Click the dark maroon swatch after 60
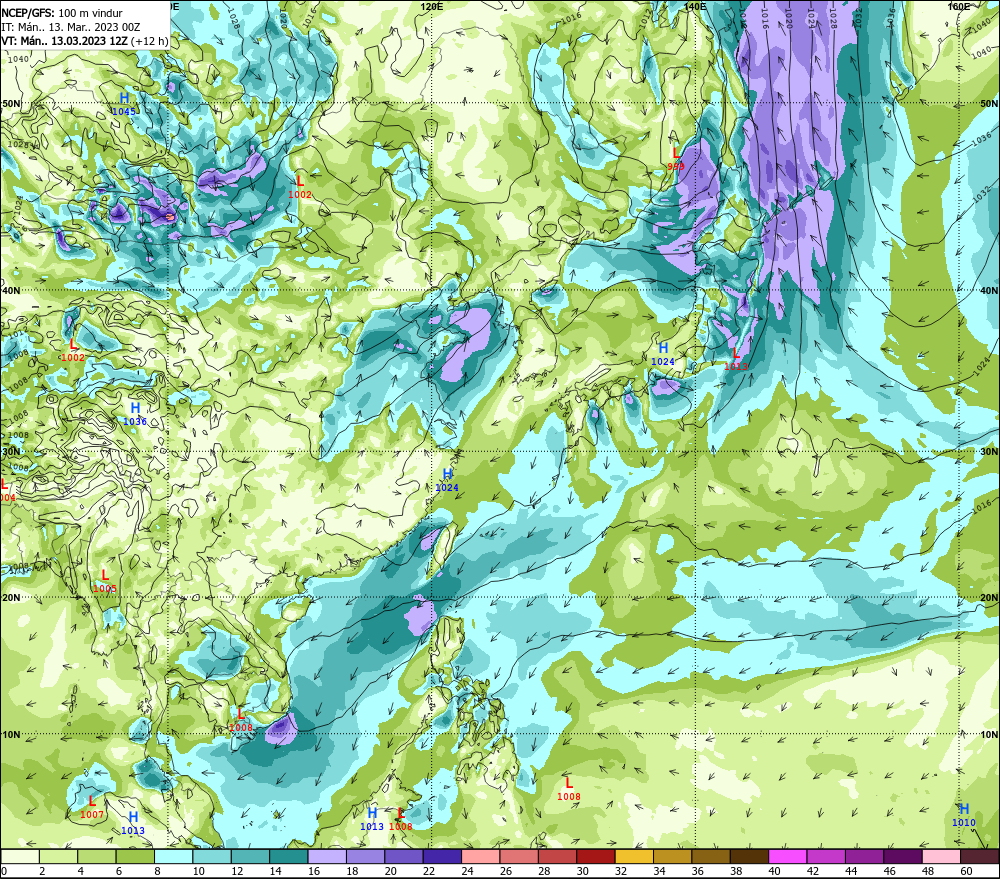This screenshot has width=1000, height=879. [980, 856]
